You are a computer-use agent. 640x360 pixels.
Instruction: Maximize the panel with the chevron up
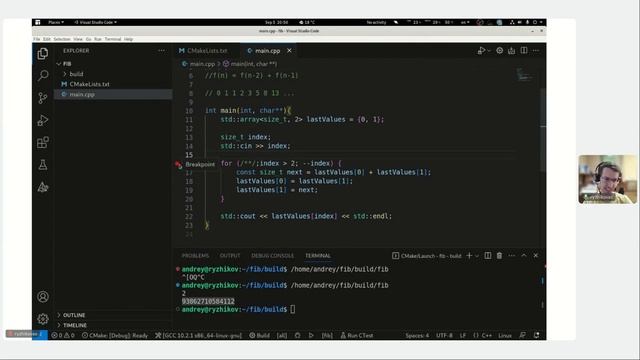[x=524, y=256]
